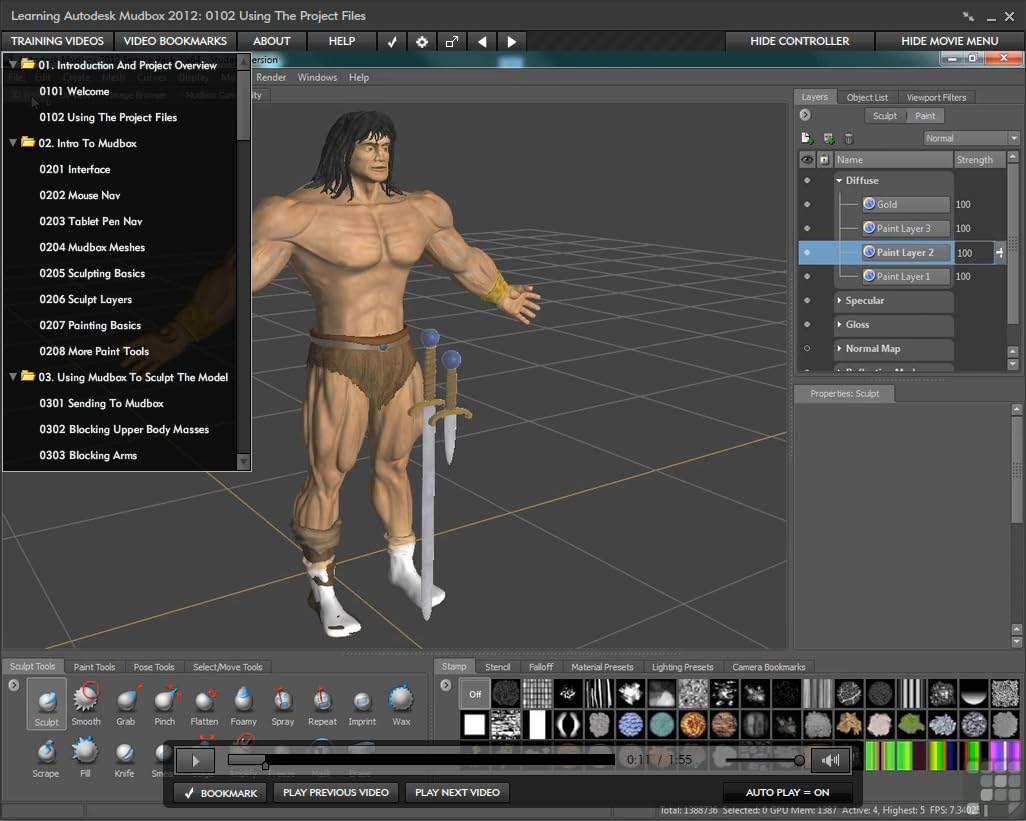The width and height of the screenshot is (1026, 821).
Task: Open the Stencil tab
Action: coord(497,667)
